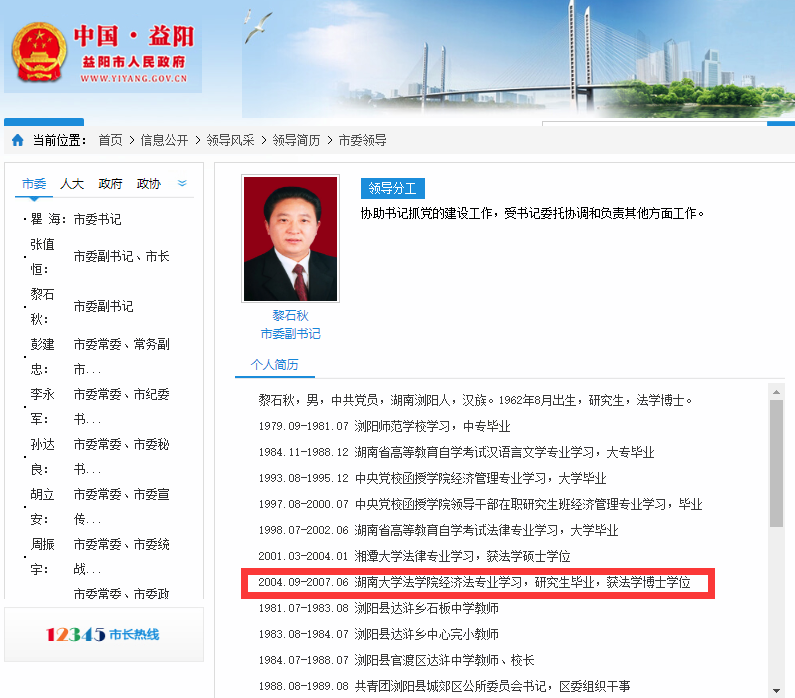This screenshot has height=698, width=795.
Task: Switch to the 政府 tab
Action: (x=110, y=184)
